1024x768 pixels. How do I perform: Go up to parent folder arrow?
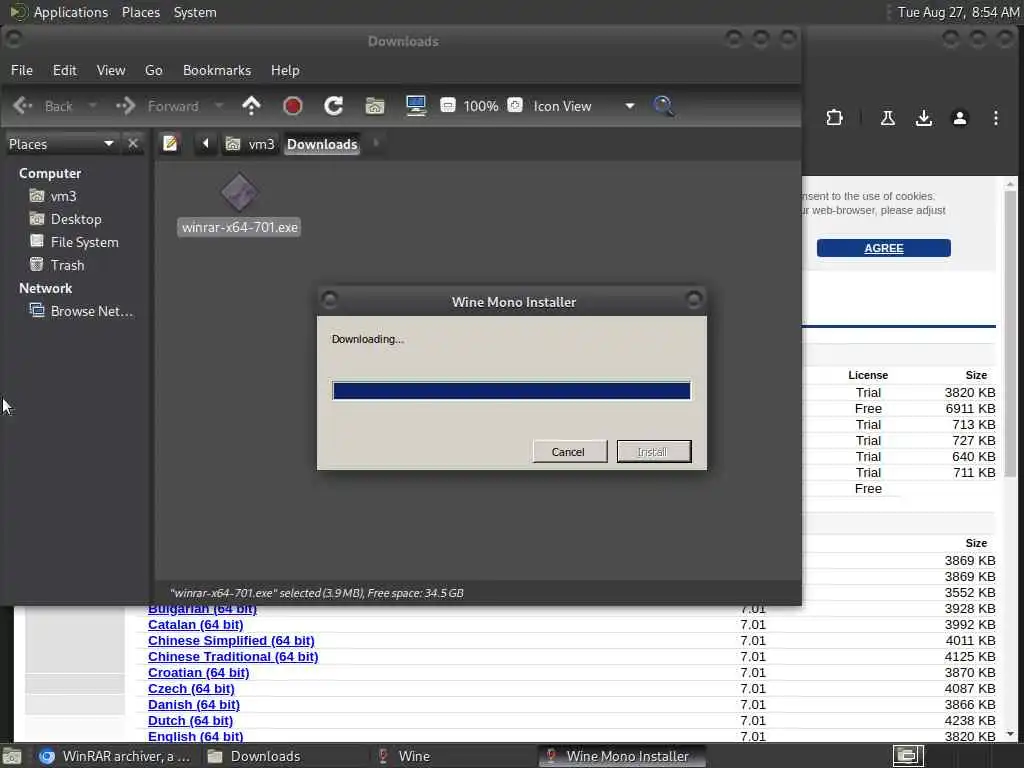[251, 106]
